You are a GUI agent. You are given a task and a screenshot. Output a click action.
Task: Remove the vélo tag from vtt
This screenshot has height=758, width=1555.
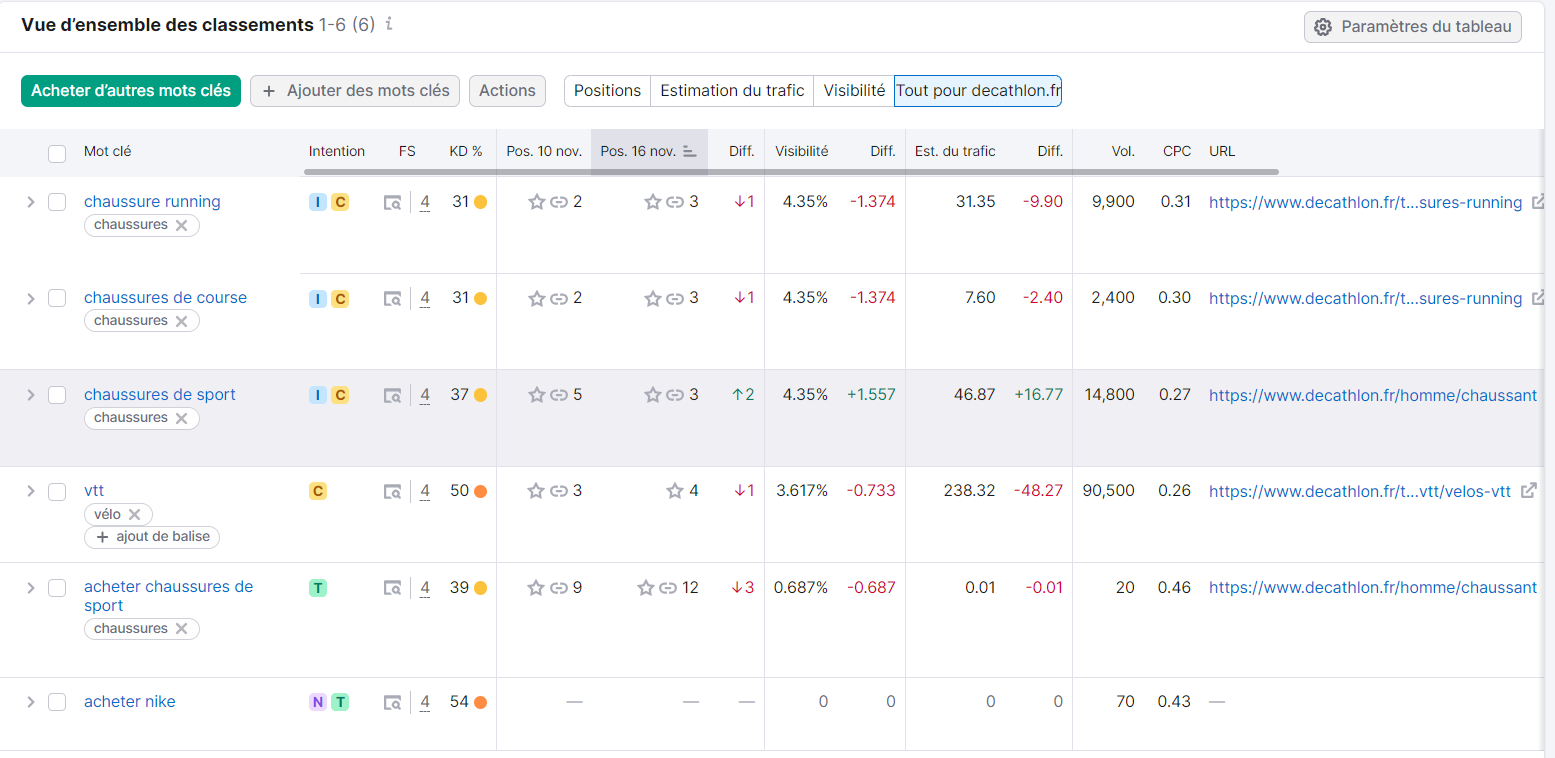(x=134, y=514)
